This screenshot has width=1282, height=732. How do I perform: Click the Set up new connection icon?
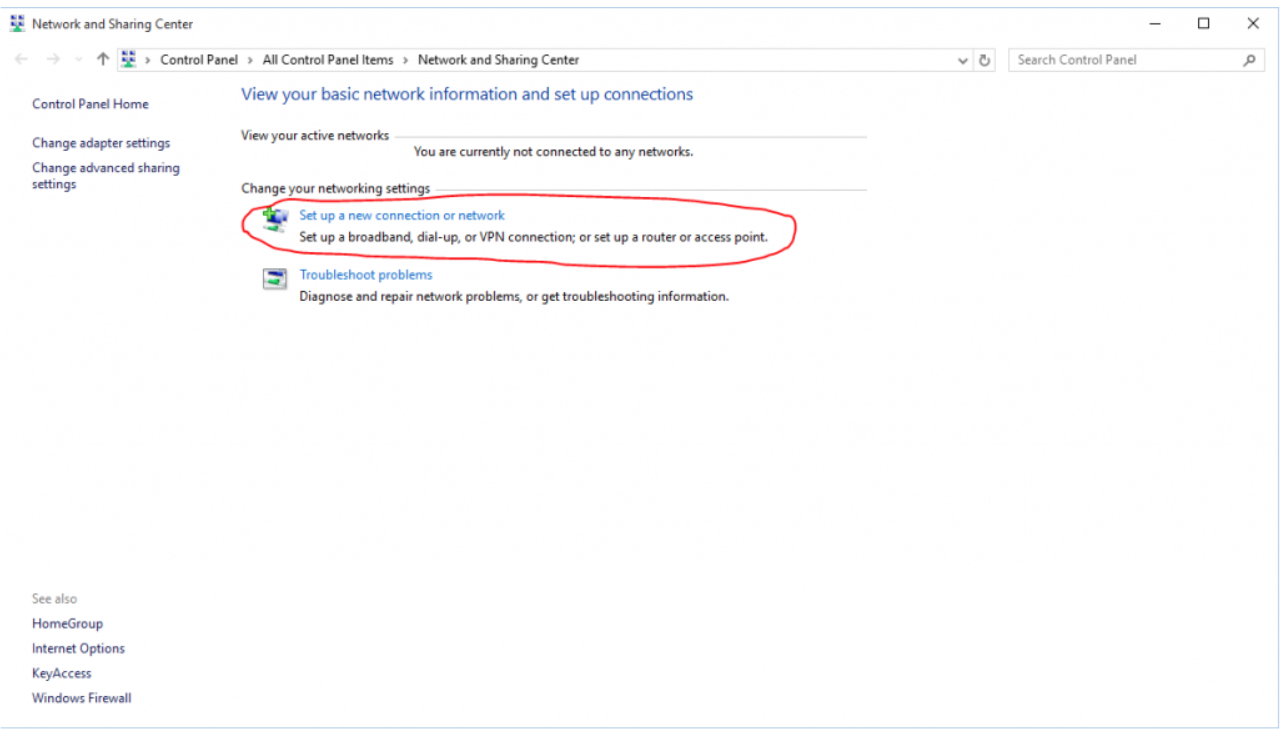pos(274,219)
